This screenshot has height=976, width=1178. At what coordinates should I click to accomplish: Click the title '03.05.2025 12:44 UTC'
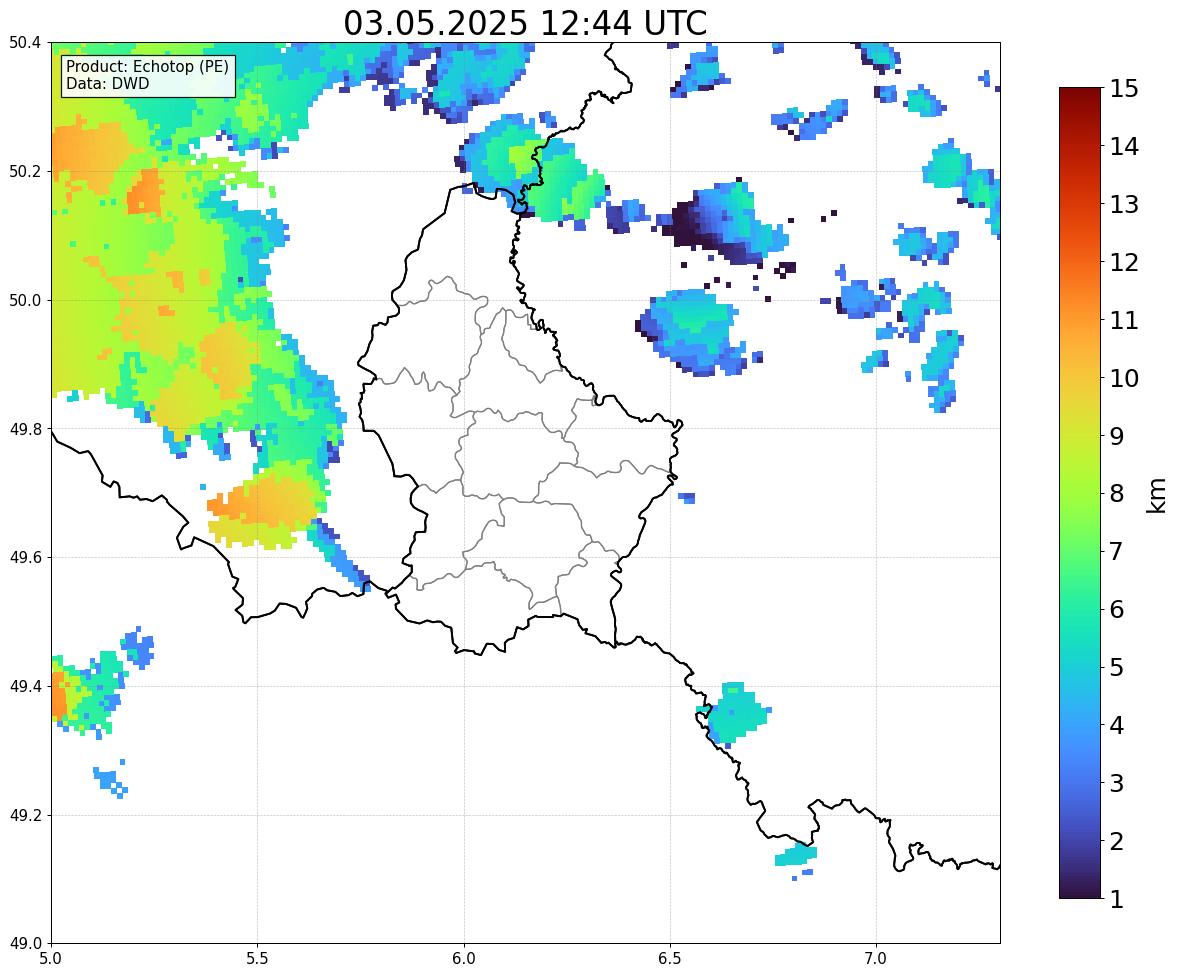(x=525, y=23)
